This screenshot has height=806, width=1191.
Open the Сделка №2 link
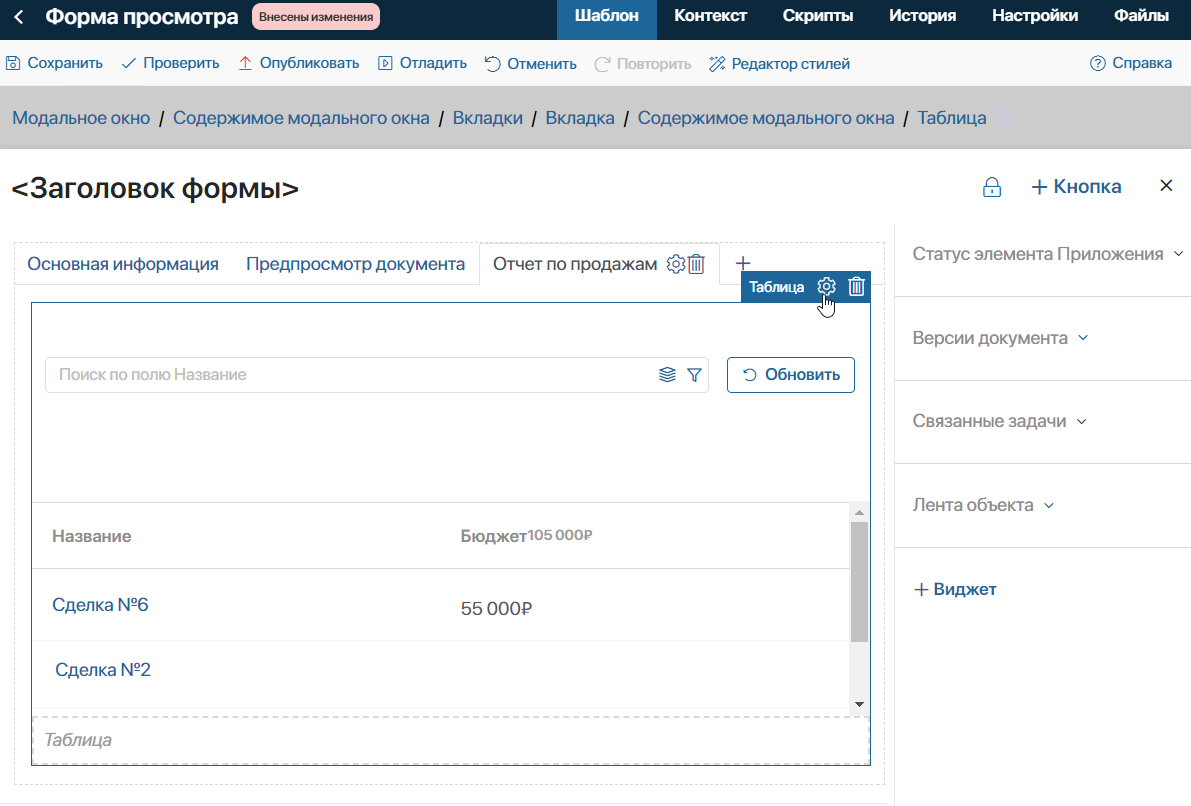[x=103, y=669]
